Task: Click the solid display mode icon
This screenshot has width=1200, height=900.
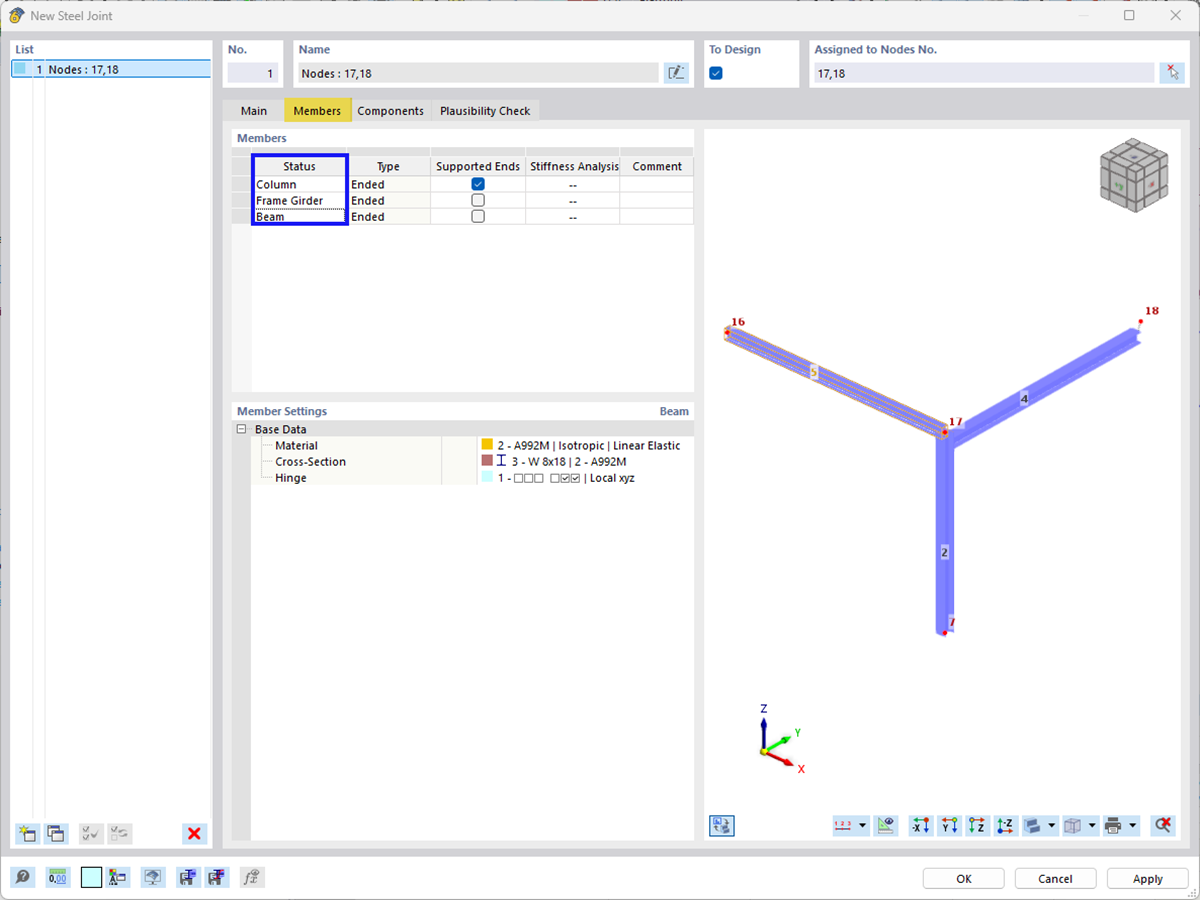Action: (1034, 826)
